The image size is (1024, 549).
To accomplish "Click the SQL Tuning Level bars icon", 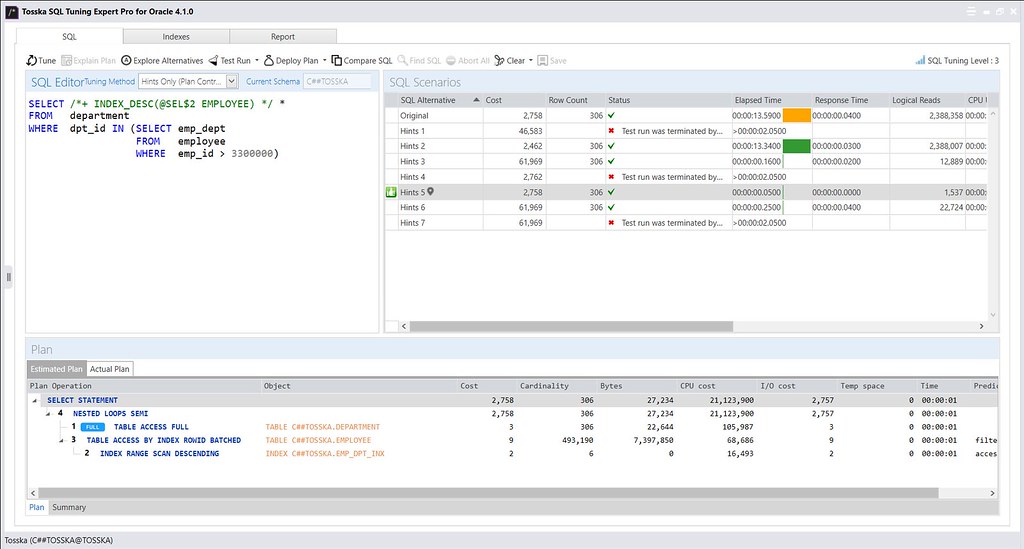I will click(x=920, y=61).
